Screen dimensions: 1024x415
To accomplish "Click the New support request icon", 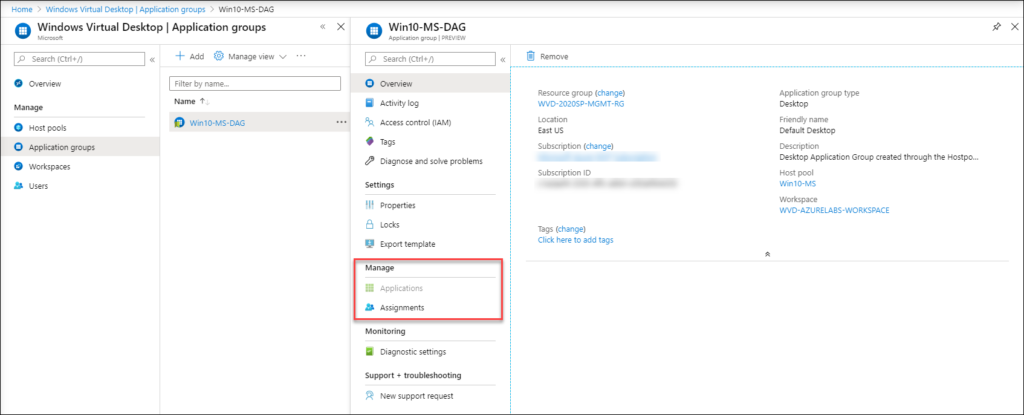I will (x=370, y=395).
